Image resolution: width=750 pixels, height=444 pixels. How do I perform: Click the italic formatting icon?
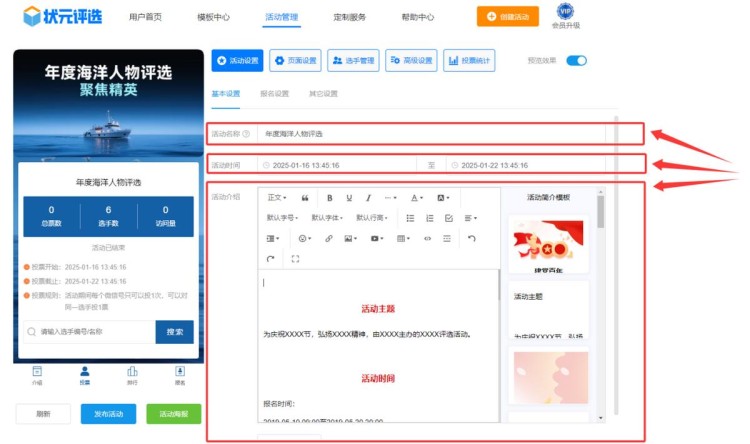point(368,198)
